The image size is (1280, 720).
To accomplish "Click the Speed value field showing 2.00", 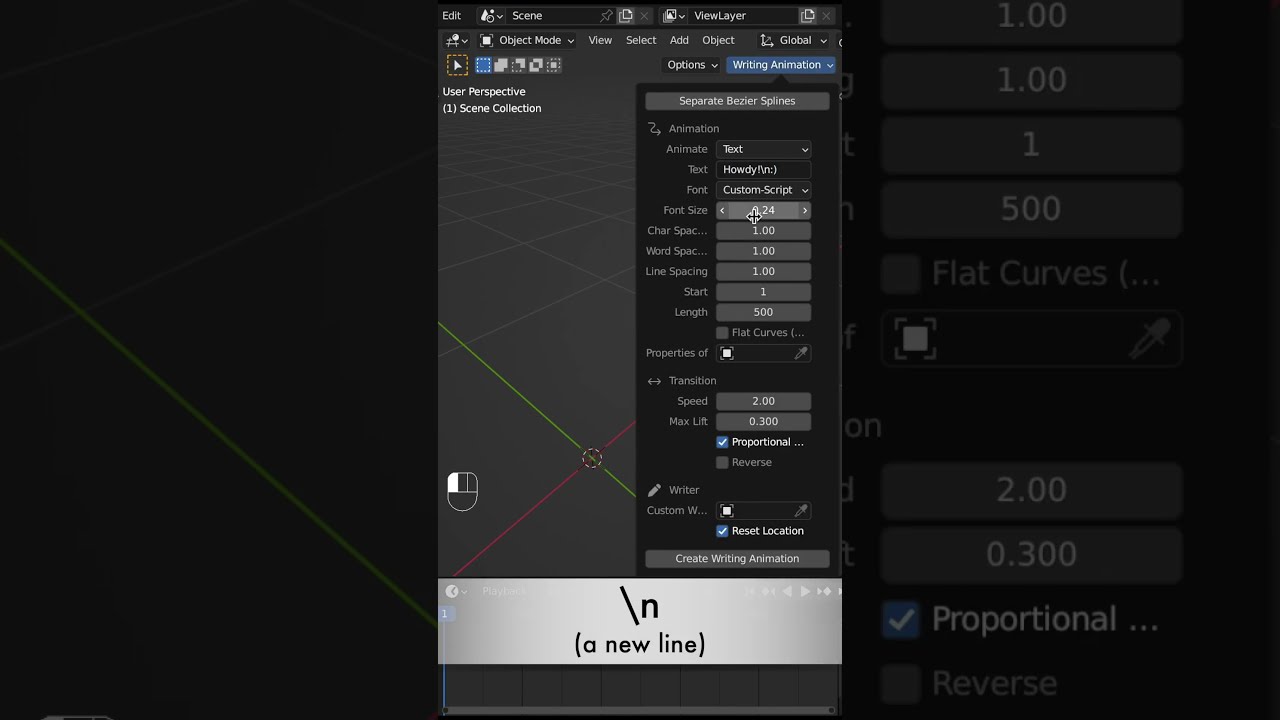I will click(x=763, y=401).
